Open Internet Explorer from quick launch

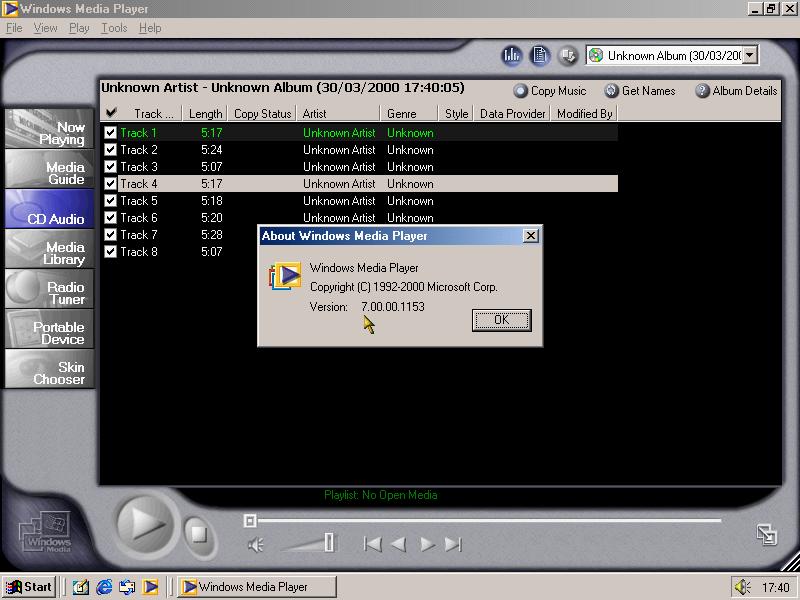point(104,587)
